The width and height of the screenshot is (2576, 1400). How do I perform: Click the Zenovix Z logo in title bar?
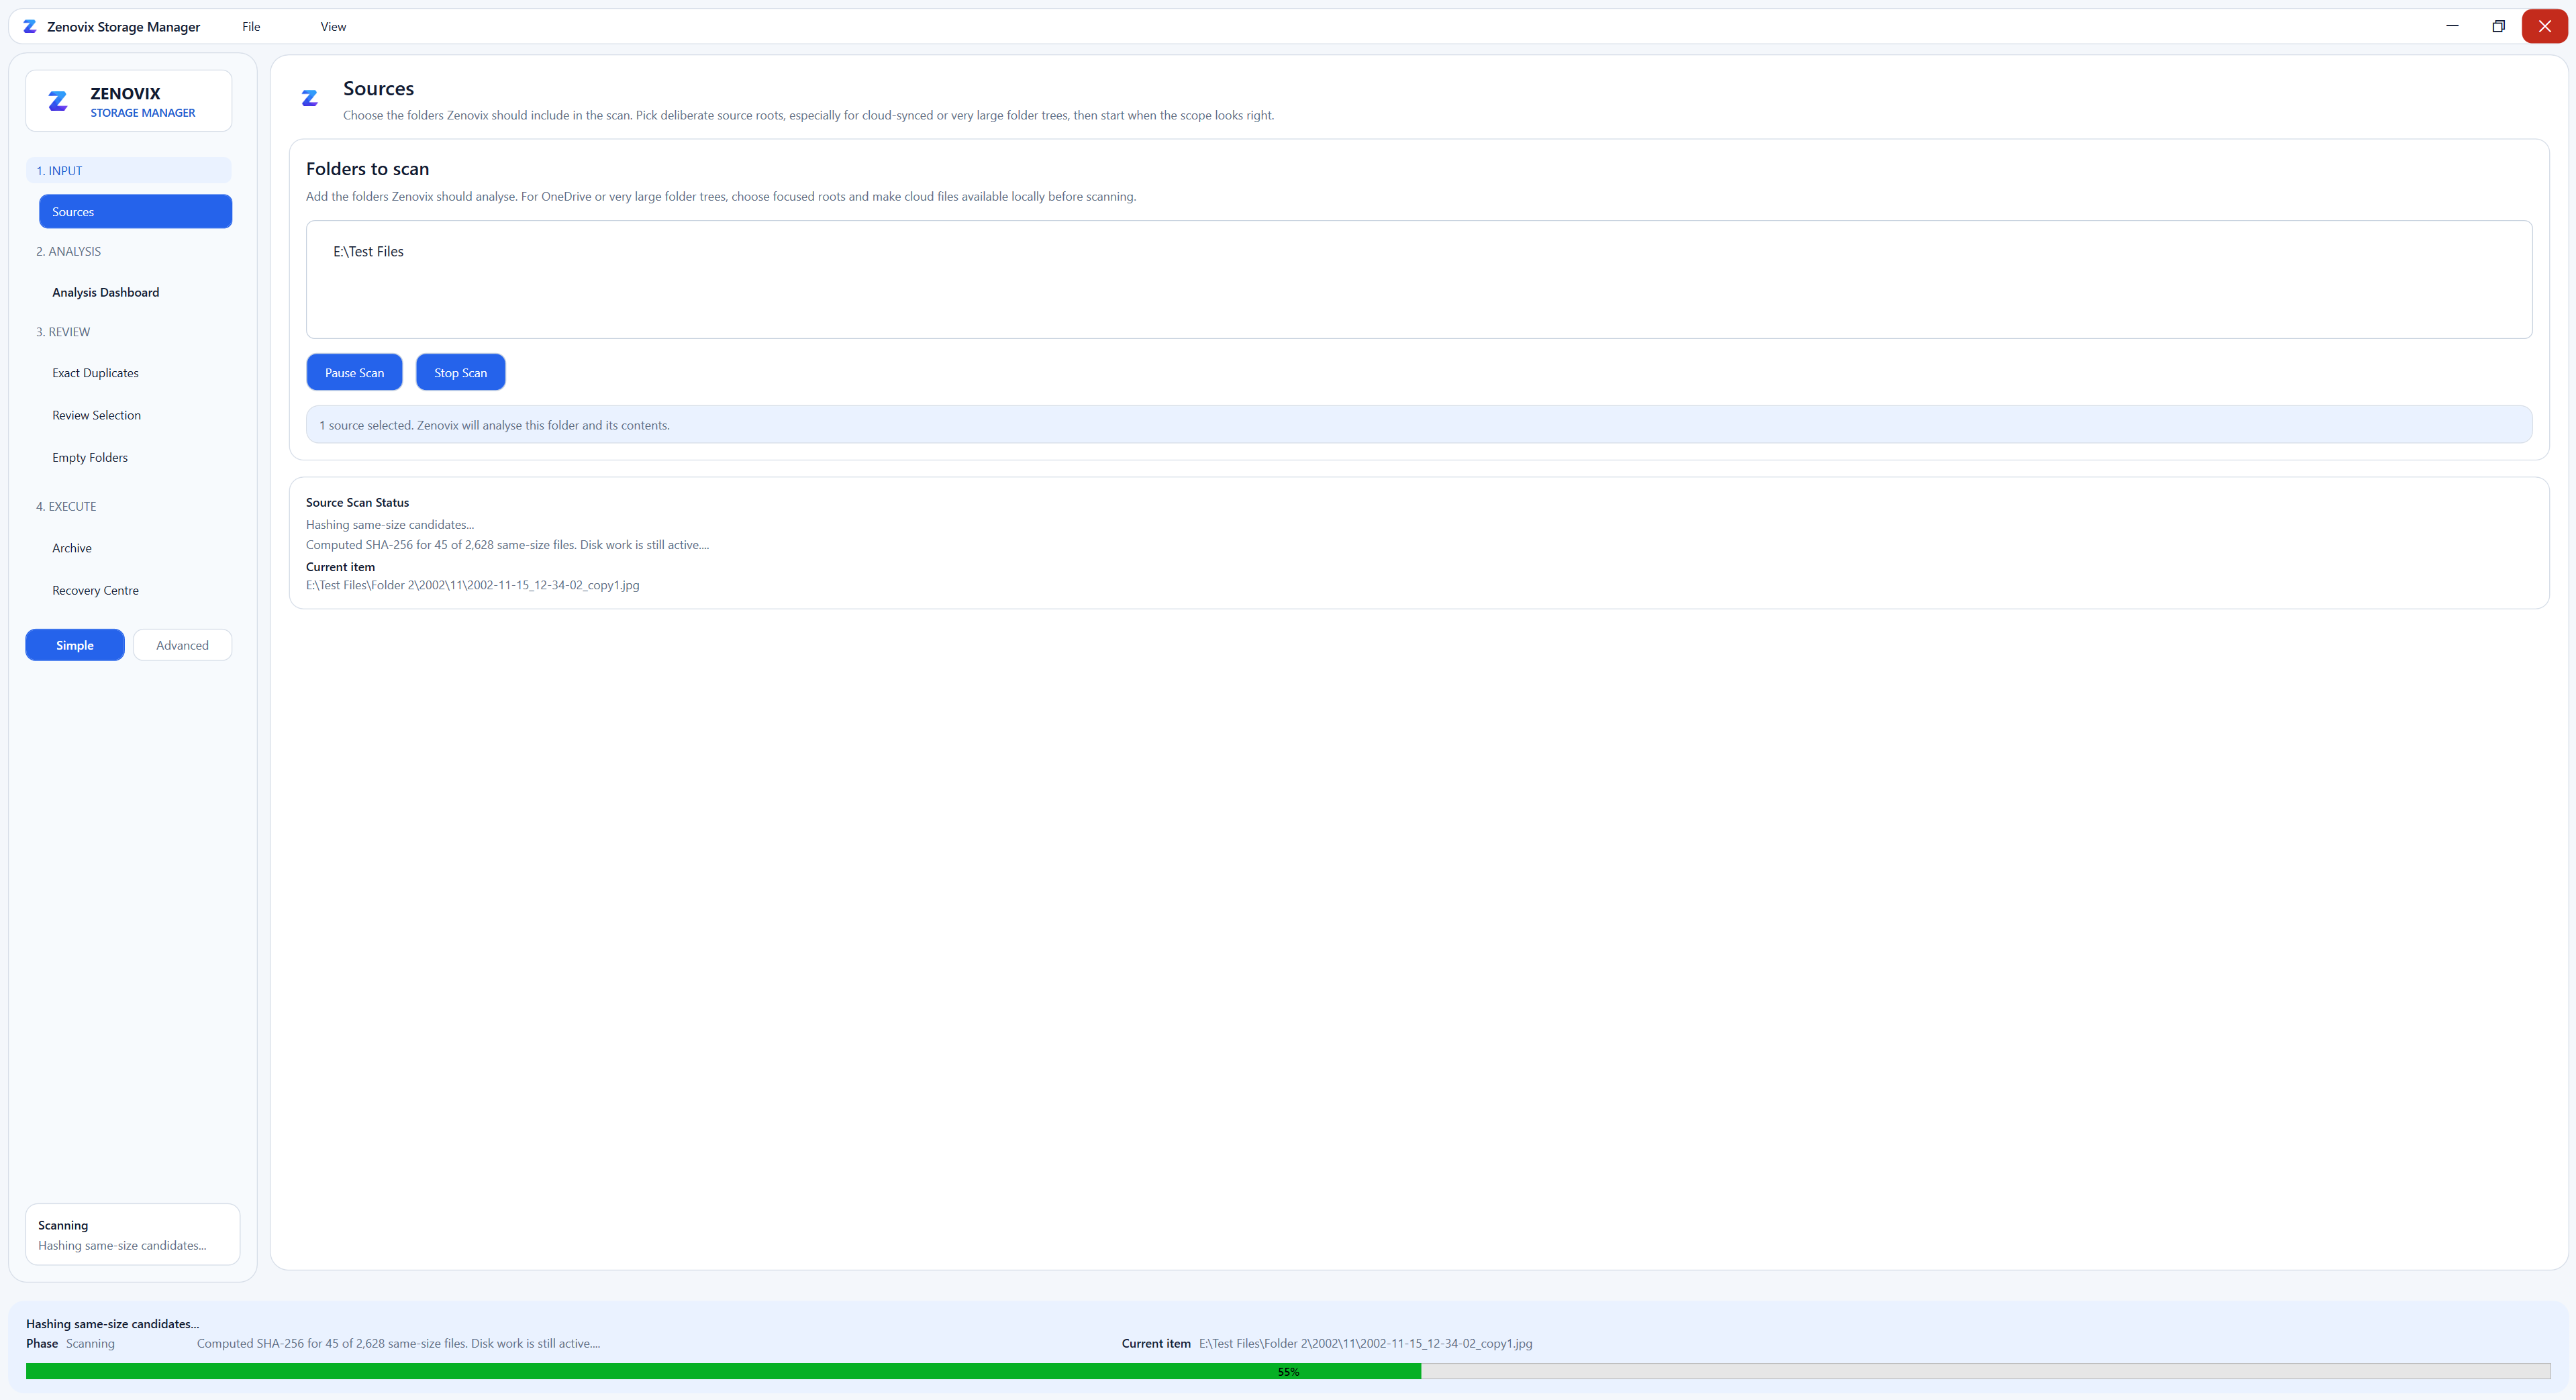click(30, 27)
